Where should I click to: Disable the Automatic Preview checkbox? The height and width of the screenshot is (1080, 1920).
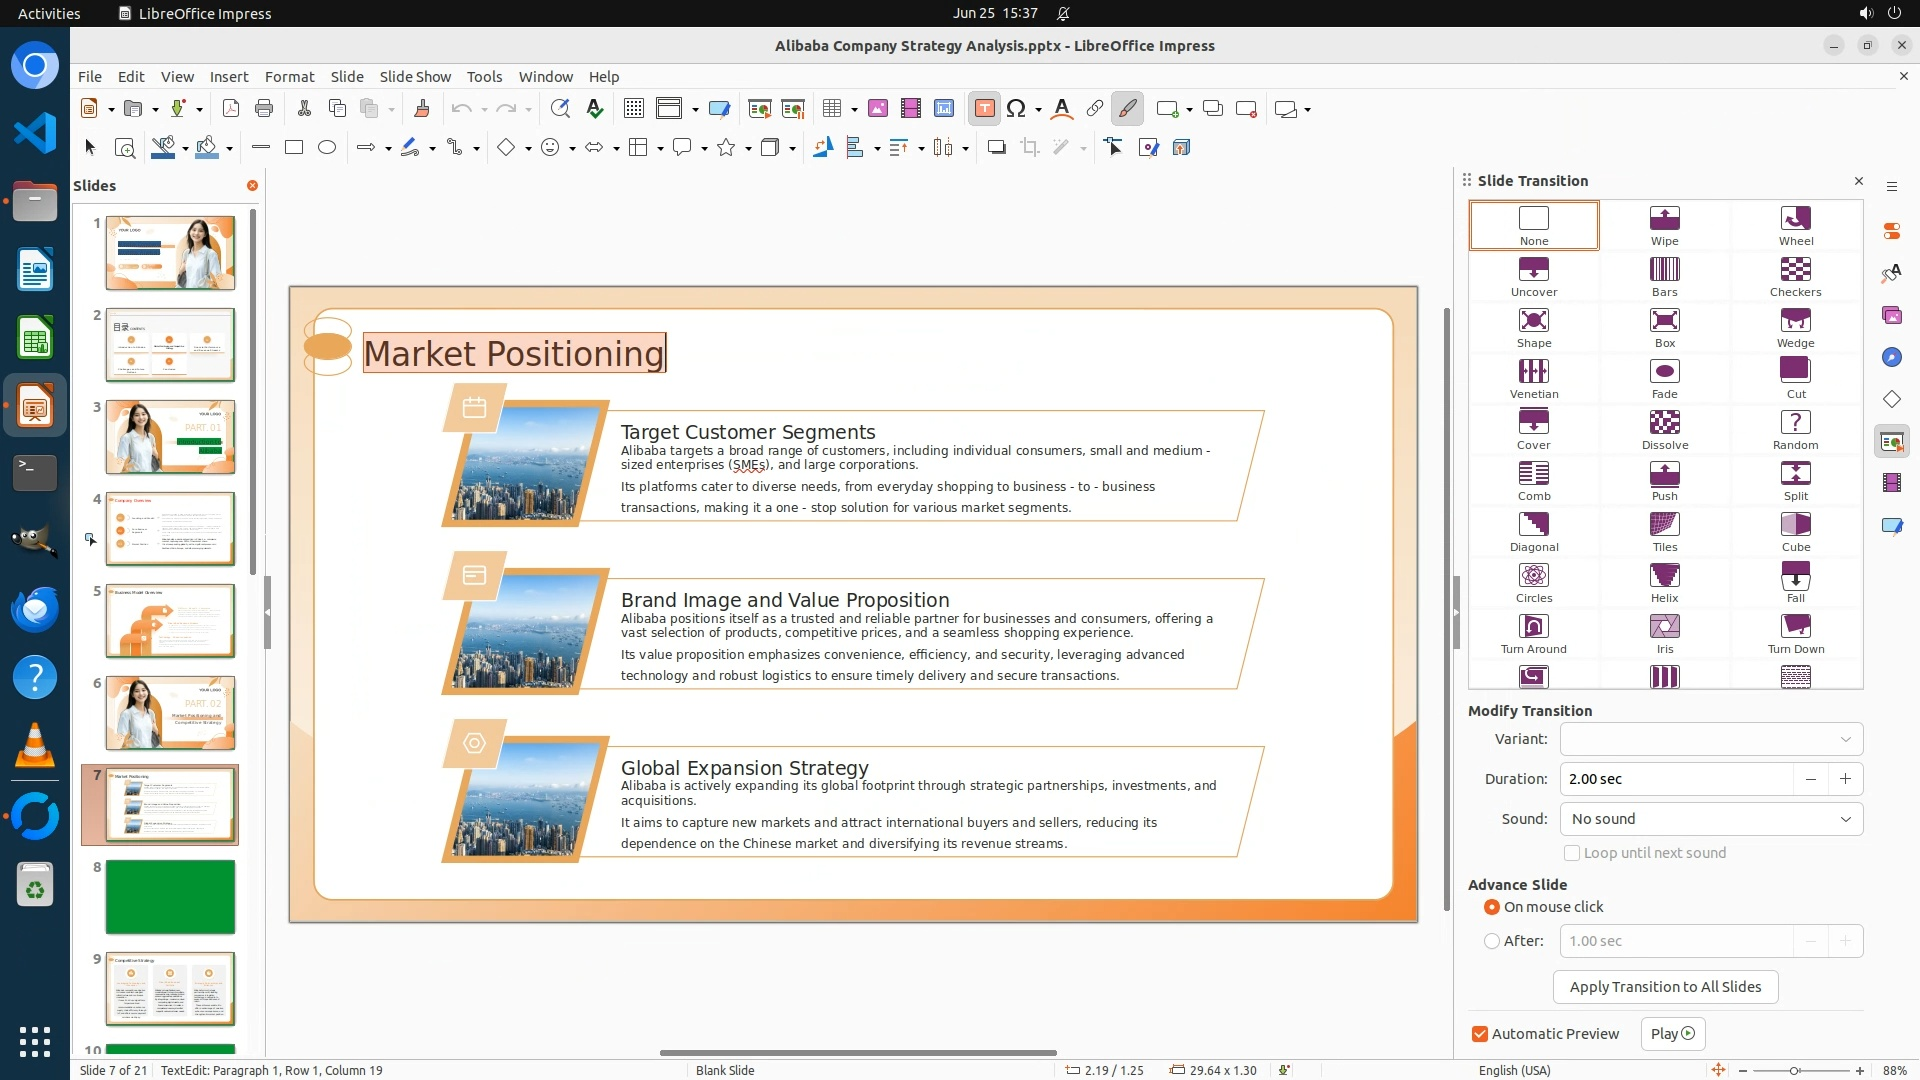[1480, 1034]
